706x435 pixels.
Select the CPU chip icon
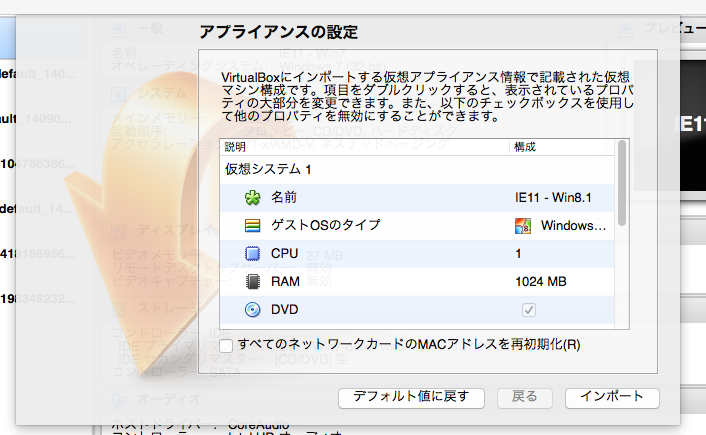pyautogui.click(x=253, y=253)
